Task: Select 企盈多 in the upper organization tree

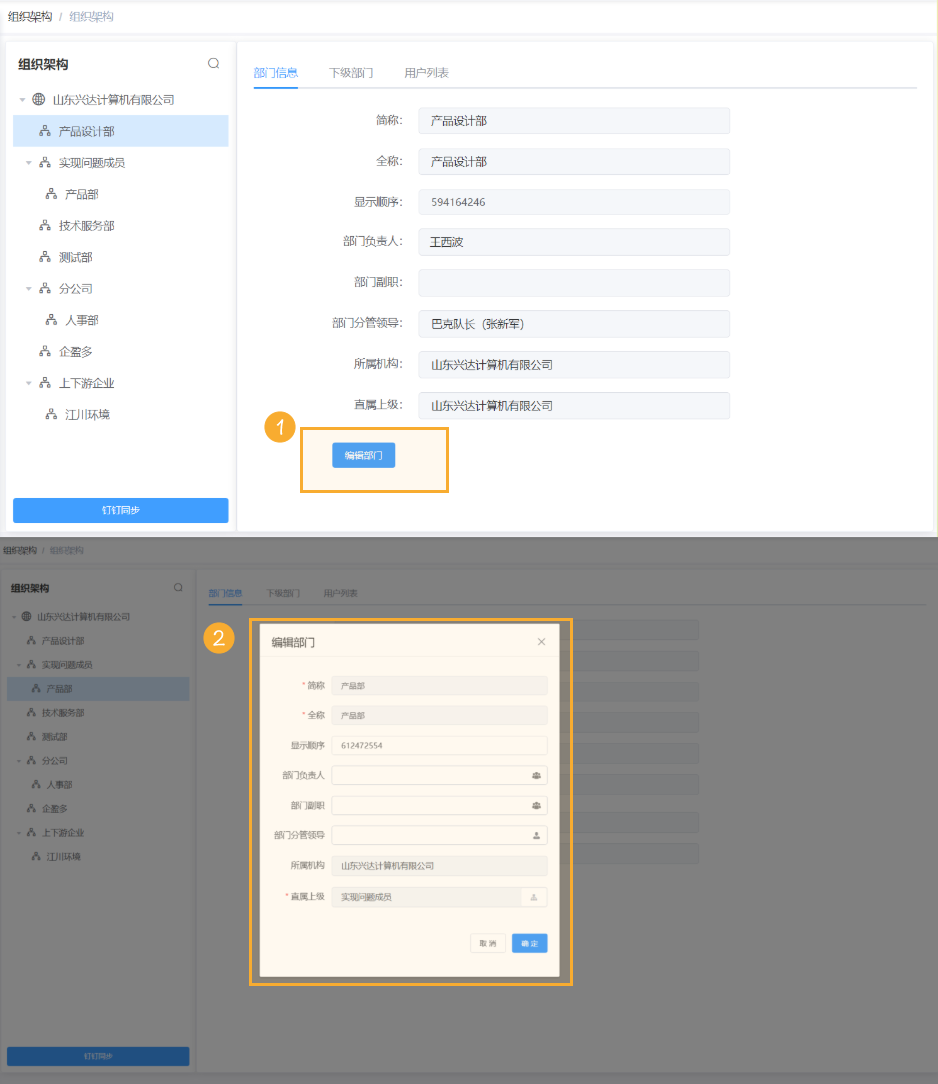Action: coord(76,352)
